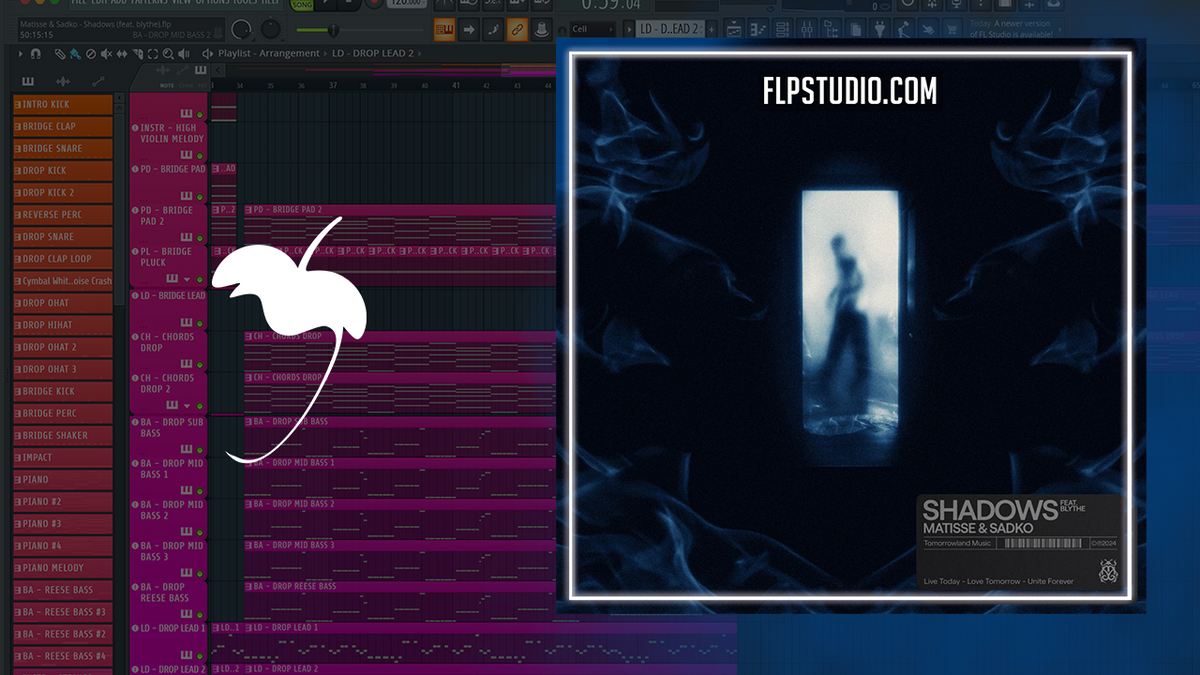
Task: Click the INSTR - HIGH VIOLIN MELODY channel name
Action: 170,132
